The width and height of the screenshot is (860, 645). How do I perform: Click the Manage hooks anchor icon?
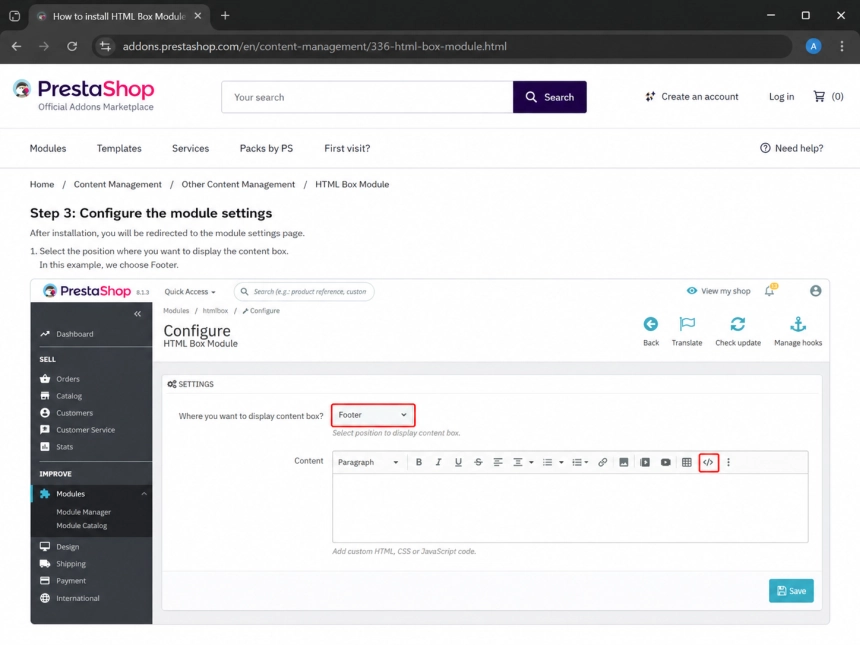click(798, 324)
